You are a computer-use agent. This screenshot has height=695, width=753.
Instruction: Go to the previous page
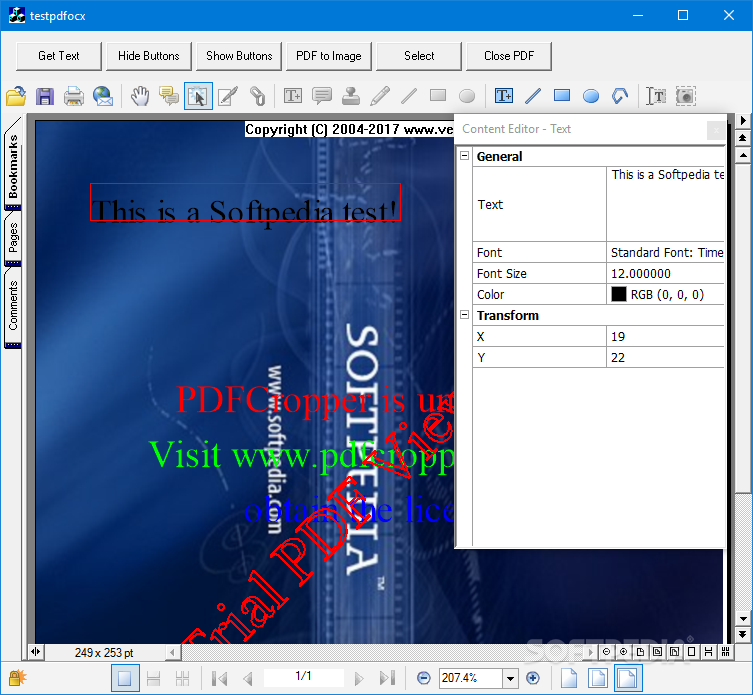[248, 678]
